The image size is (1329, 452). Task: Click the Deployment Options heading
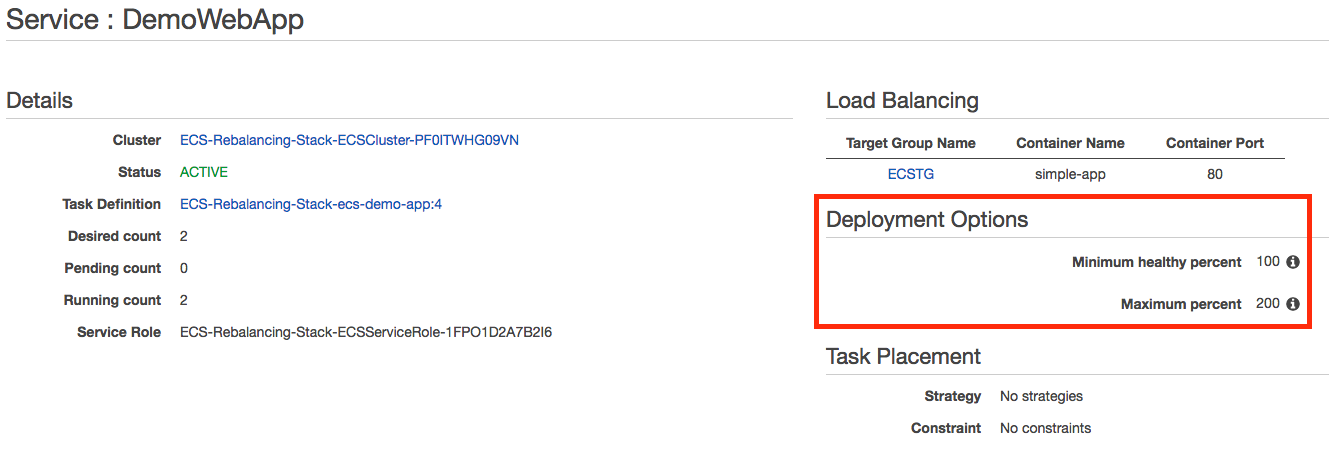927,219
